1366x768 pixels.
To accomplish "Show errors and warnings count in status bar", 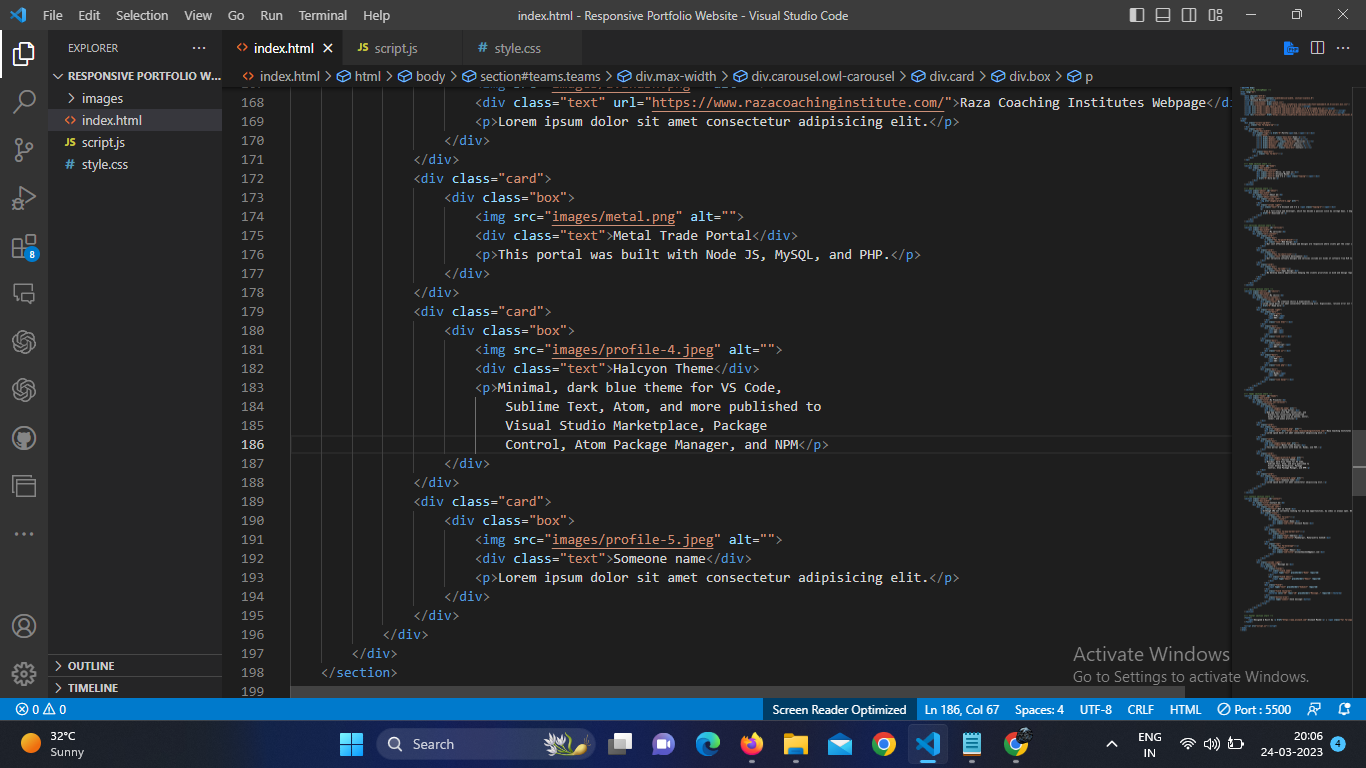I will click(41, 709).
